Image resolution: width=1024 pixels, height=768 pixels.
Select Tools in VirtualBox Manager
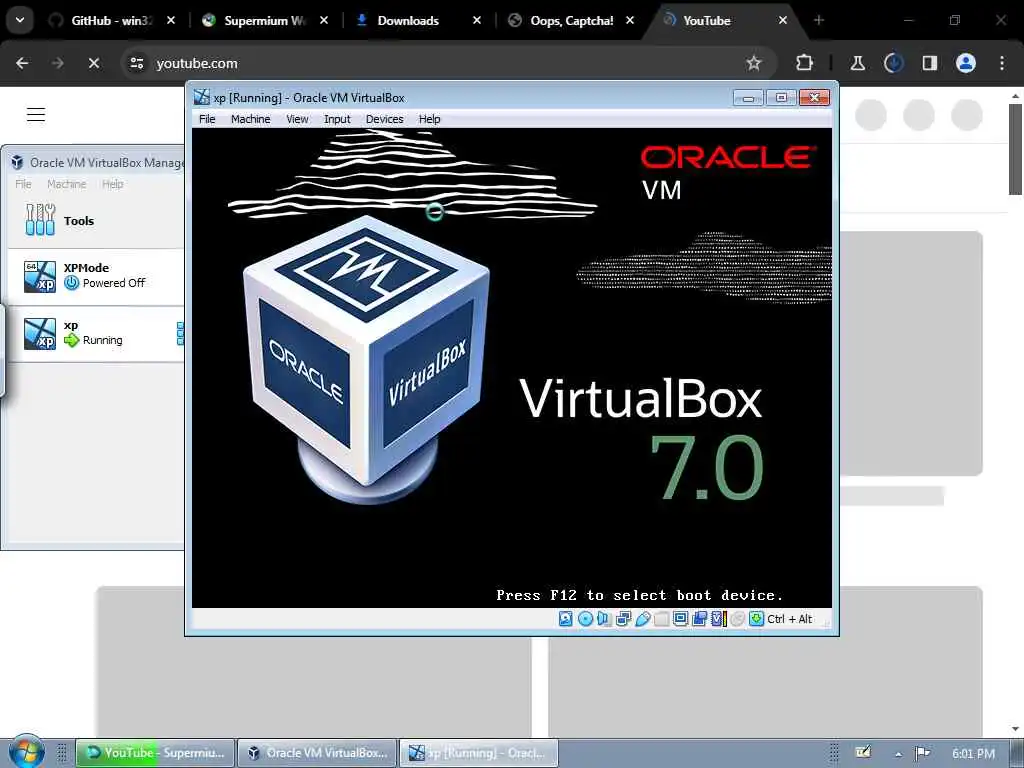[x=97, y=221]
